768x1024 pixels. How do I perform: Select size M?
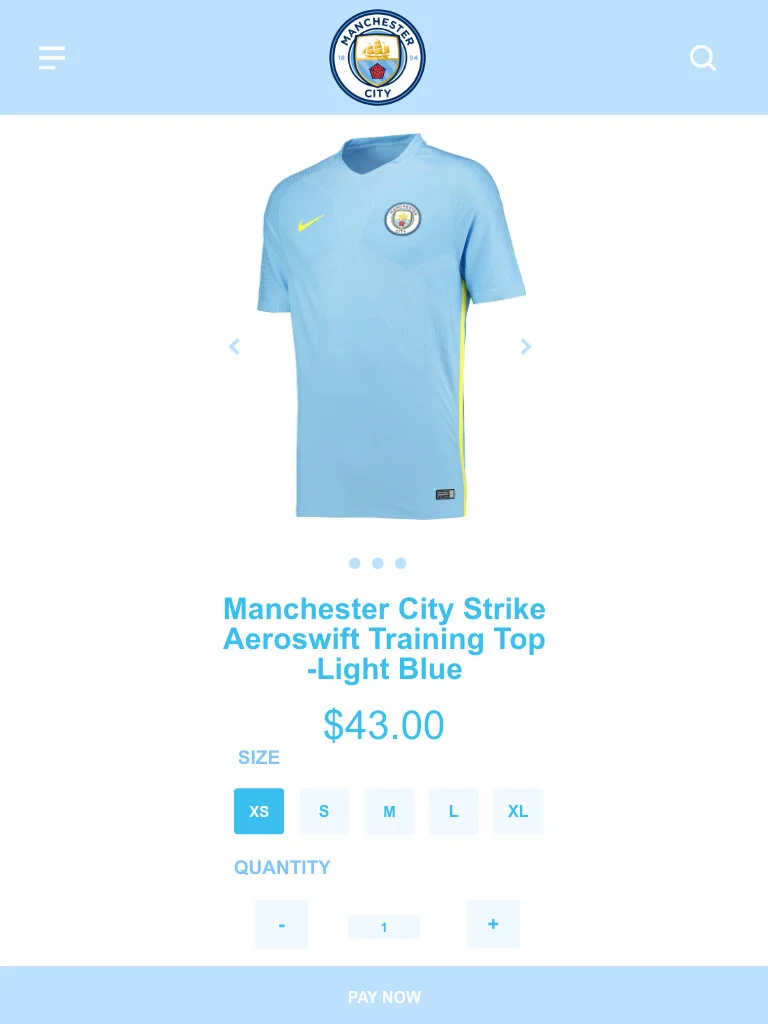[x=389, y=811]
